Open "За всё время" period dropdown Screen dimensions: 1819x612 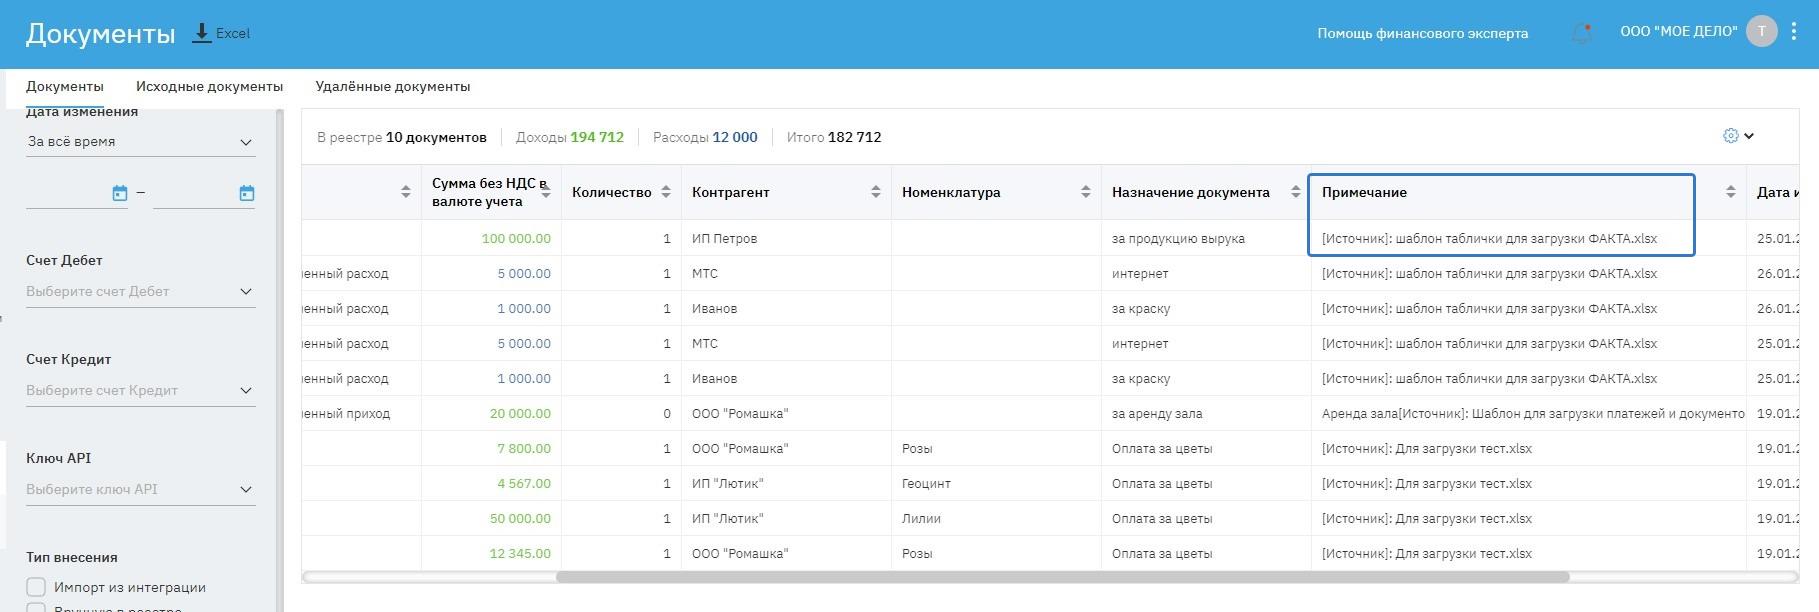point(141,142)
